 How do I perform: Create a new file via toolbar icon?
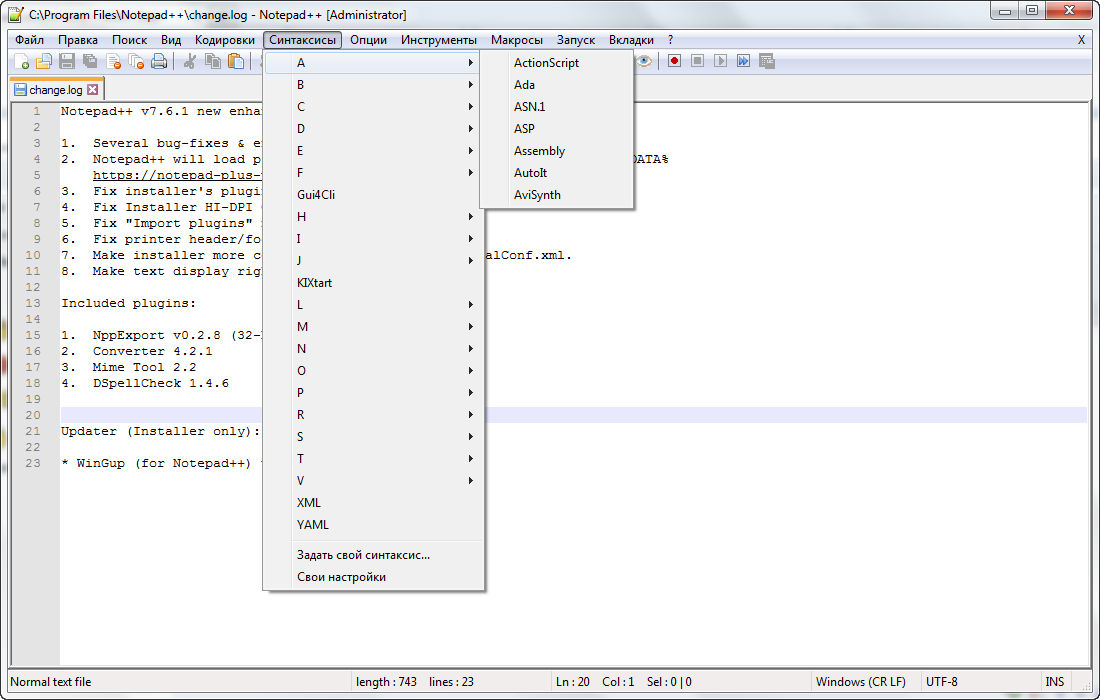click(21, 62)
